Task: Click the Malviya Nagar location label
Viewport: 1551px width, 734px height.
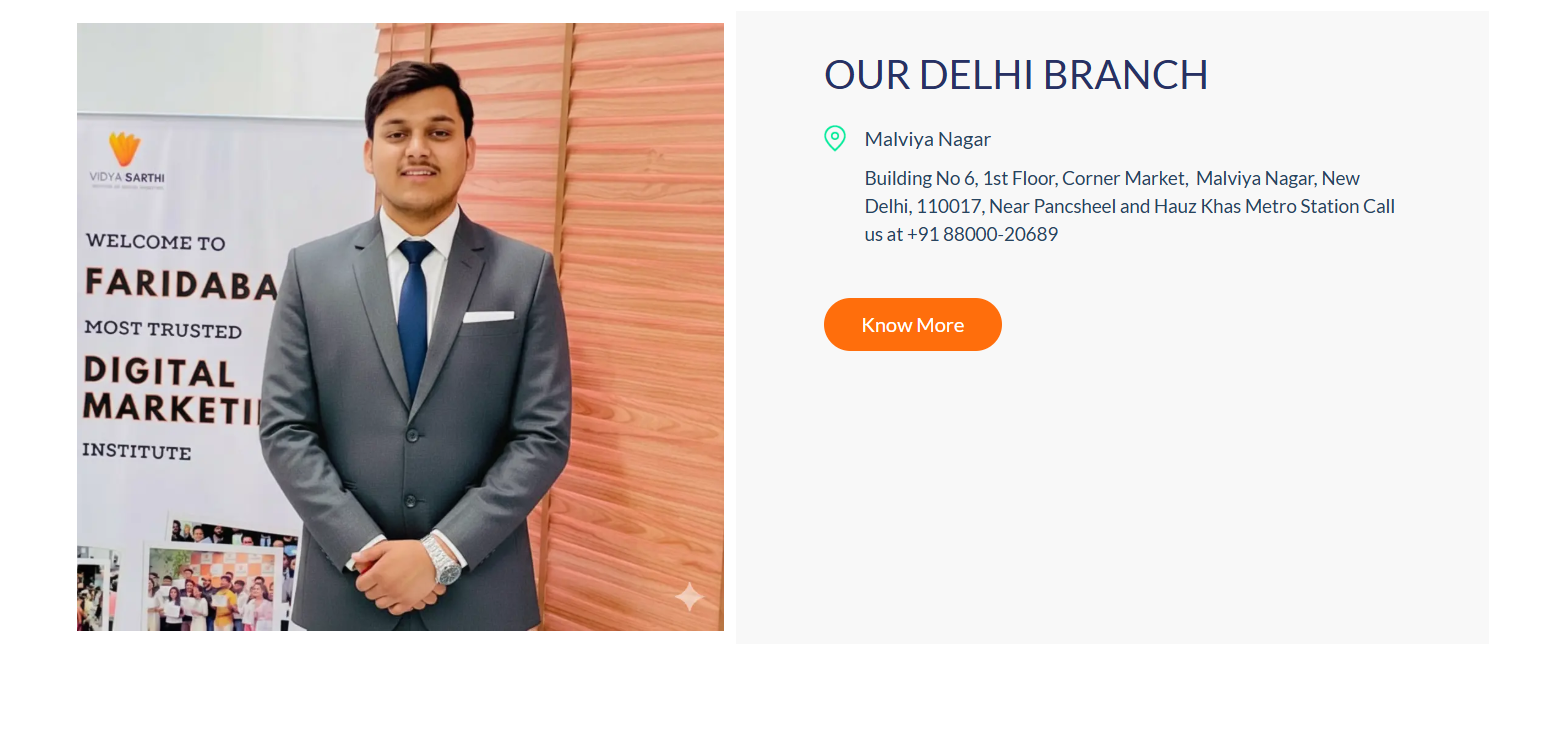Action: 927,139
